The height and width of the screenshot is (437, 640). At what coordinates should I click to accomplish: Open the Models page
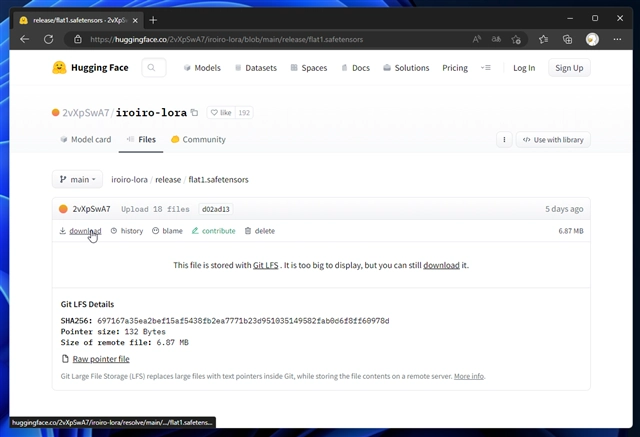coord(202,68)
